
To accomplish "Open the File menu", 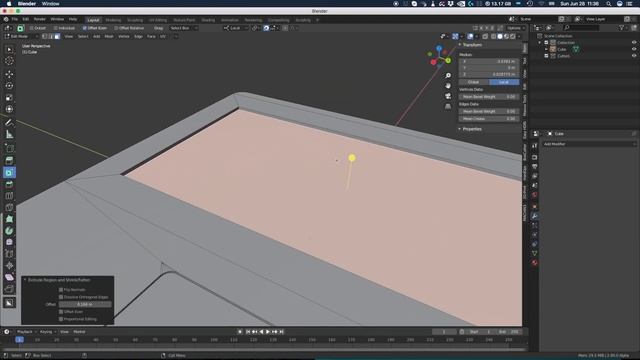I will (15, 19).
